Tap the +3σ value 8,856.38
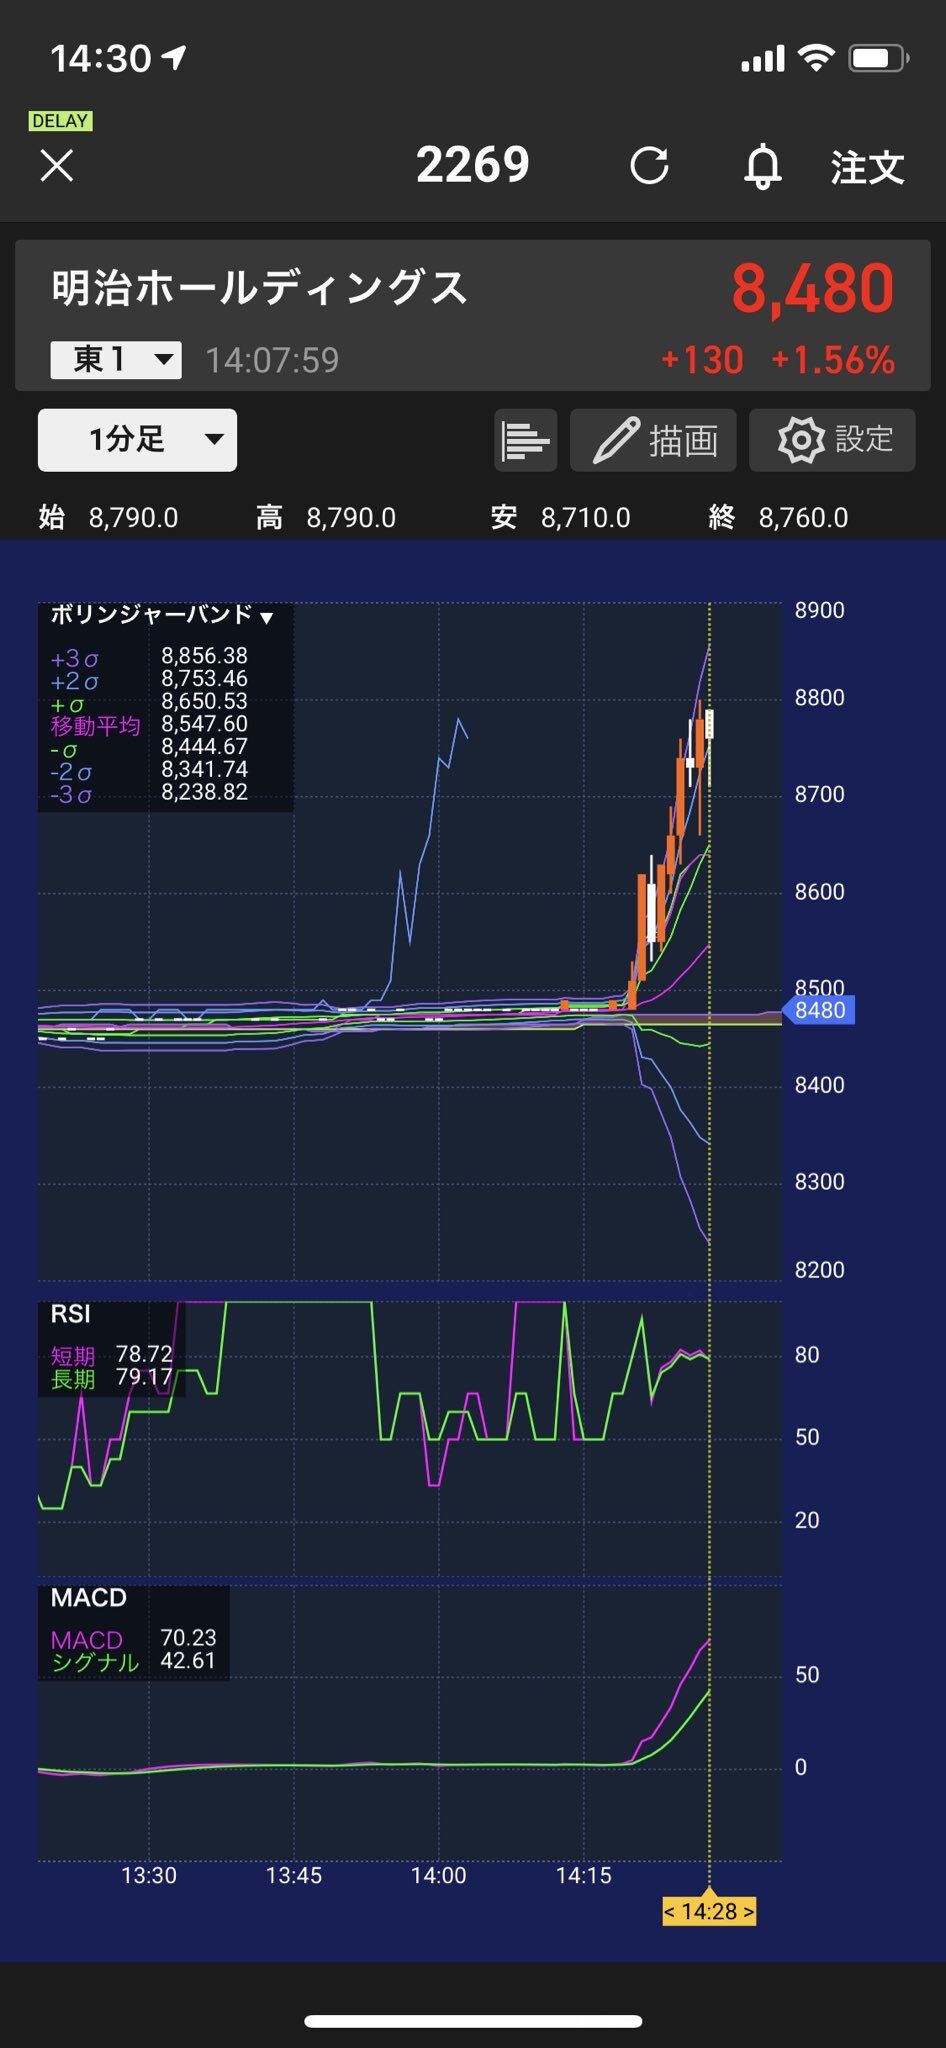The height and width of the screenshot is (2048, 946). coord(204,656)
